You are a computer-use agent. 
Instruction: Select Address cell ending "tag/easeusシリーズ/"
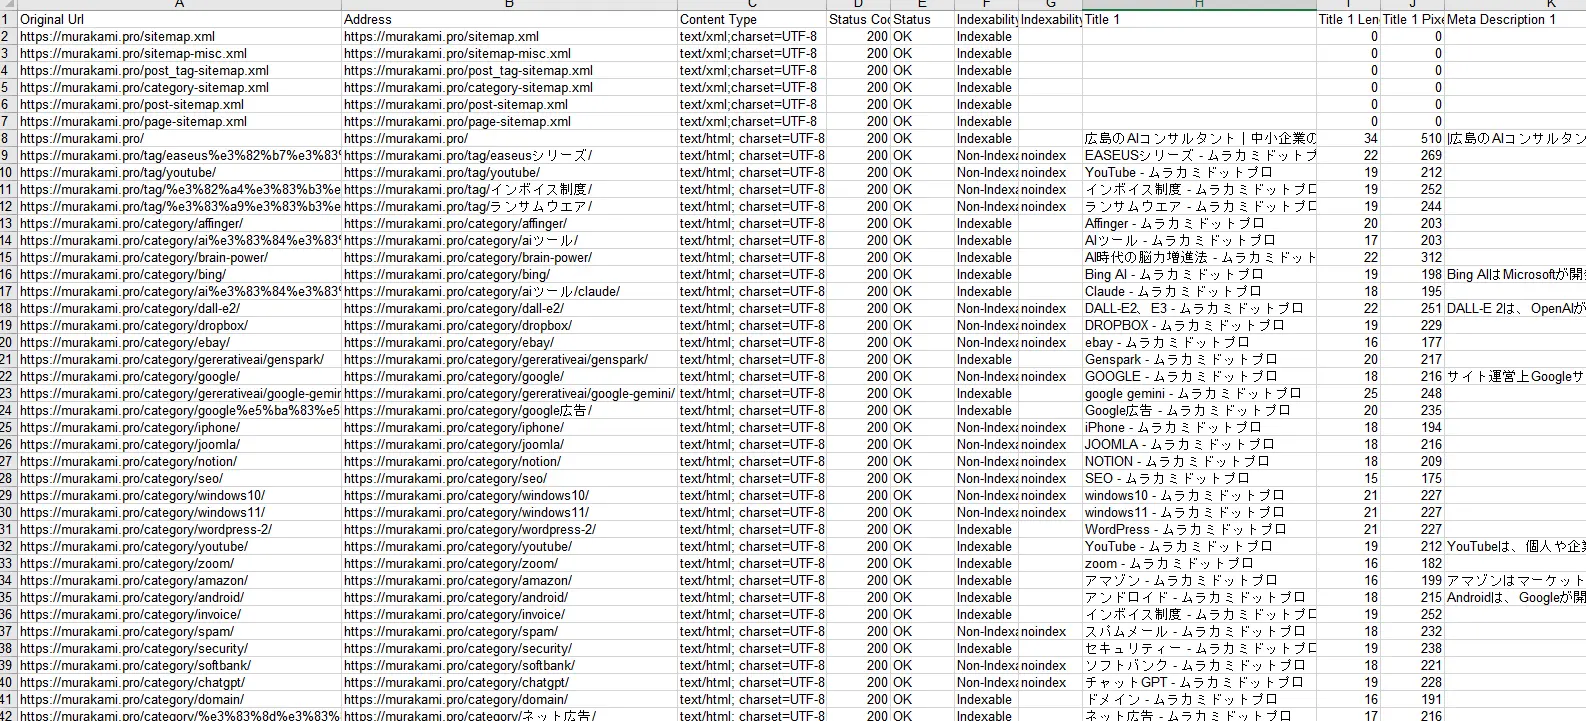pyautogui.click(x=509, y=155)
